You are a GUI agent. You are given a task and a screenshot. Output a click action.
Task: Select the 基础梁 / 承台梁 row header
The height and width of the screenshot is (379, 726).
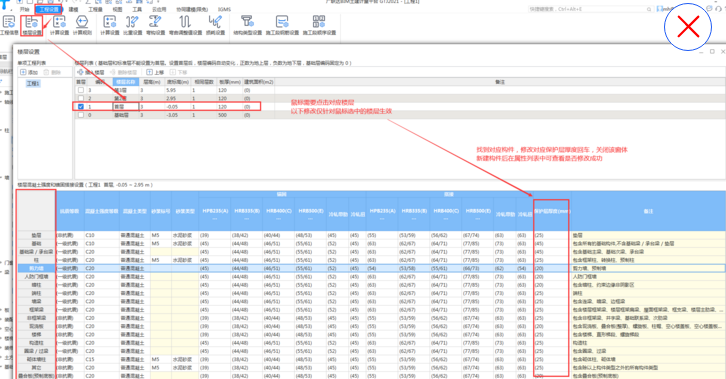pos(36,252)
